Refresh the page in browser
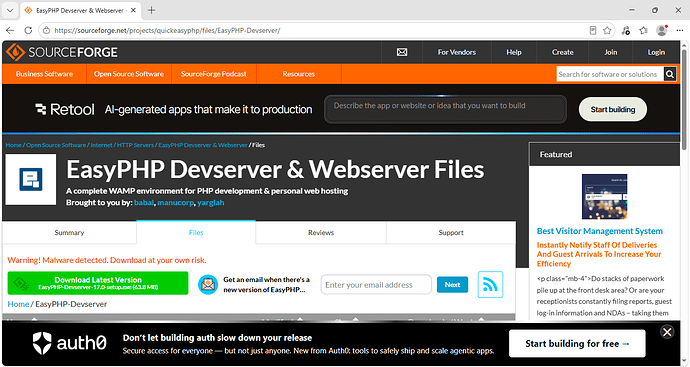The height and width of the screenshot is (367, 690). click(28, 30)
